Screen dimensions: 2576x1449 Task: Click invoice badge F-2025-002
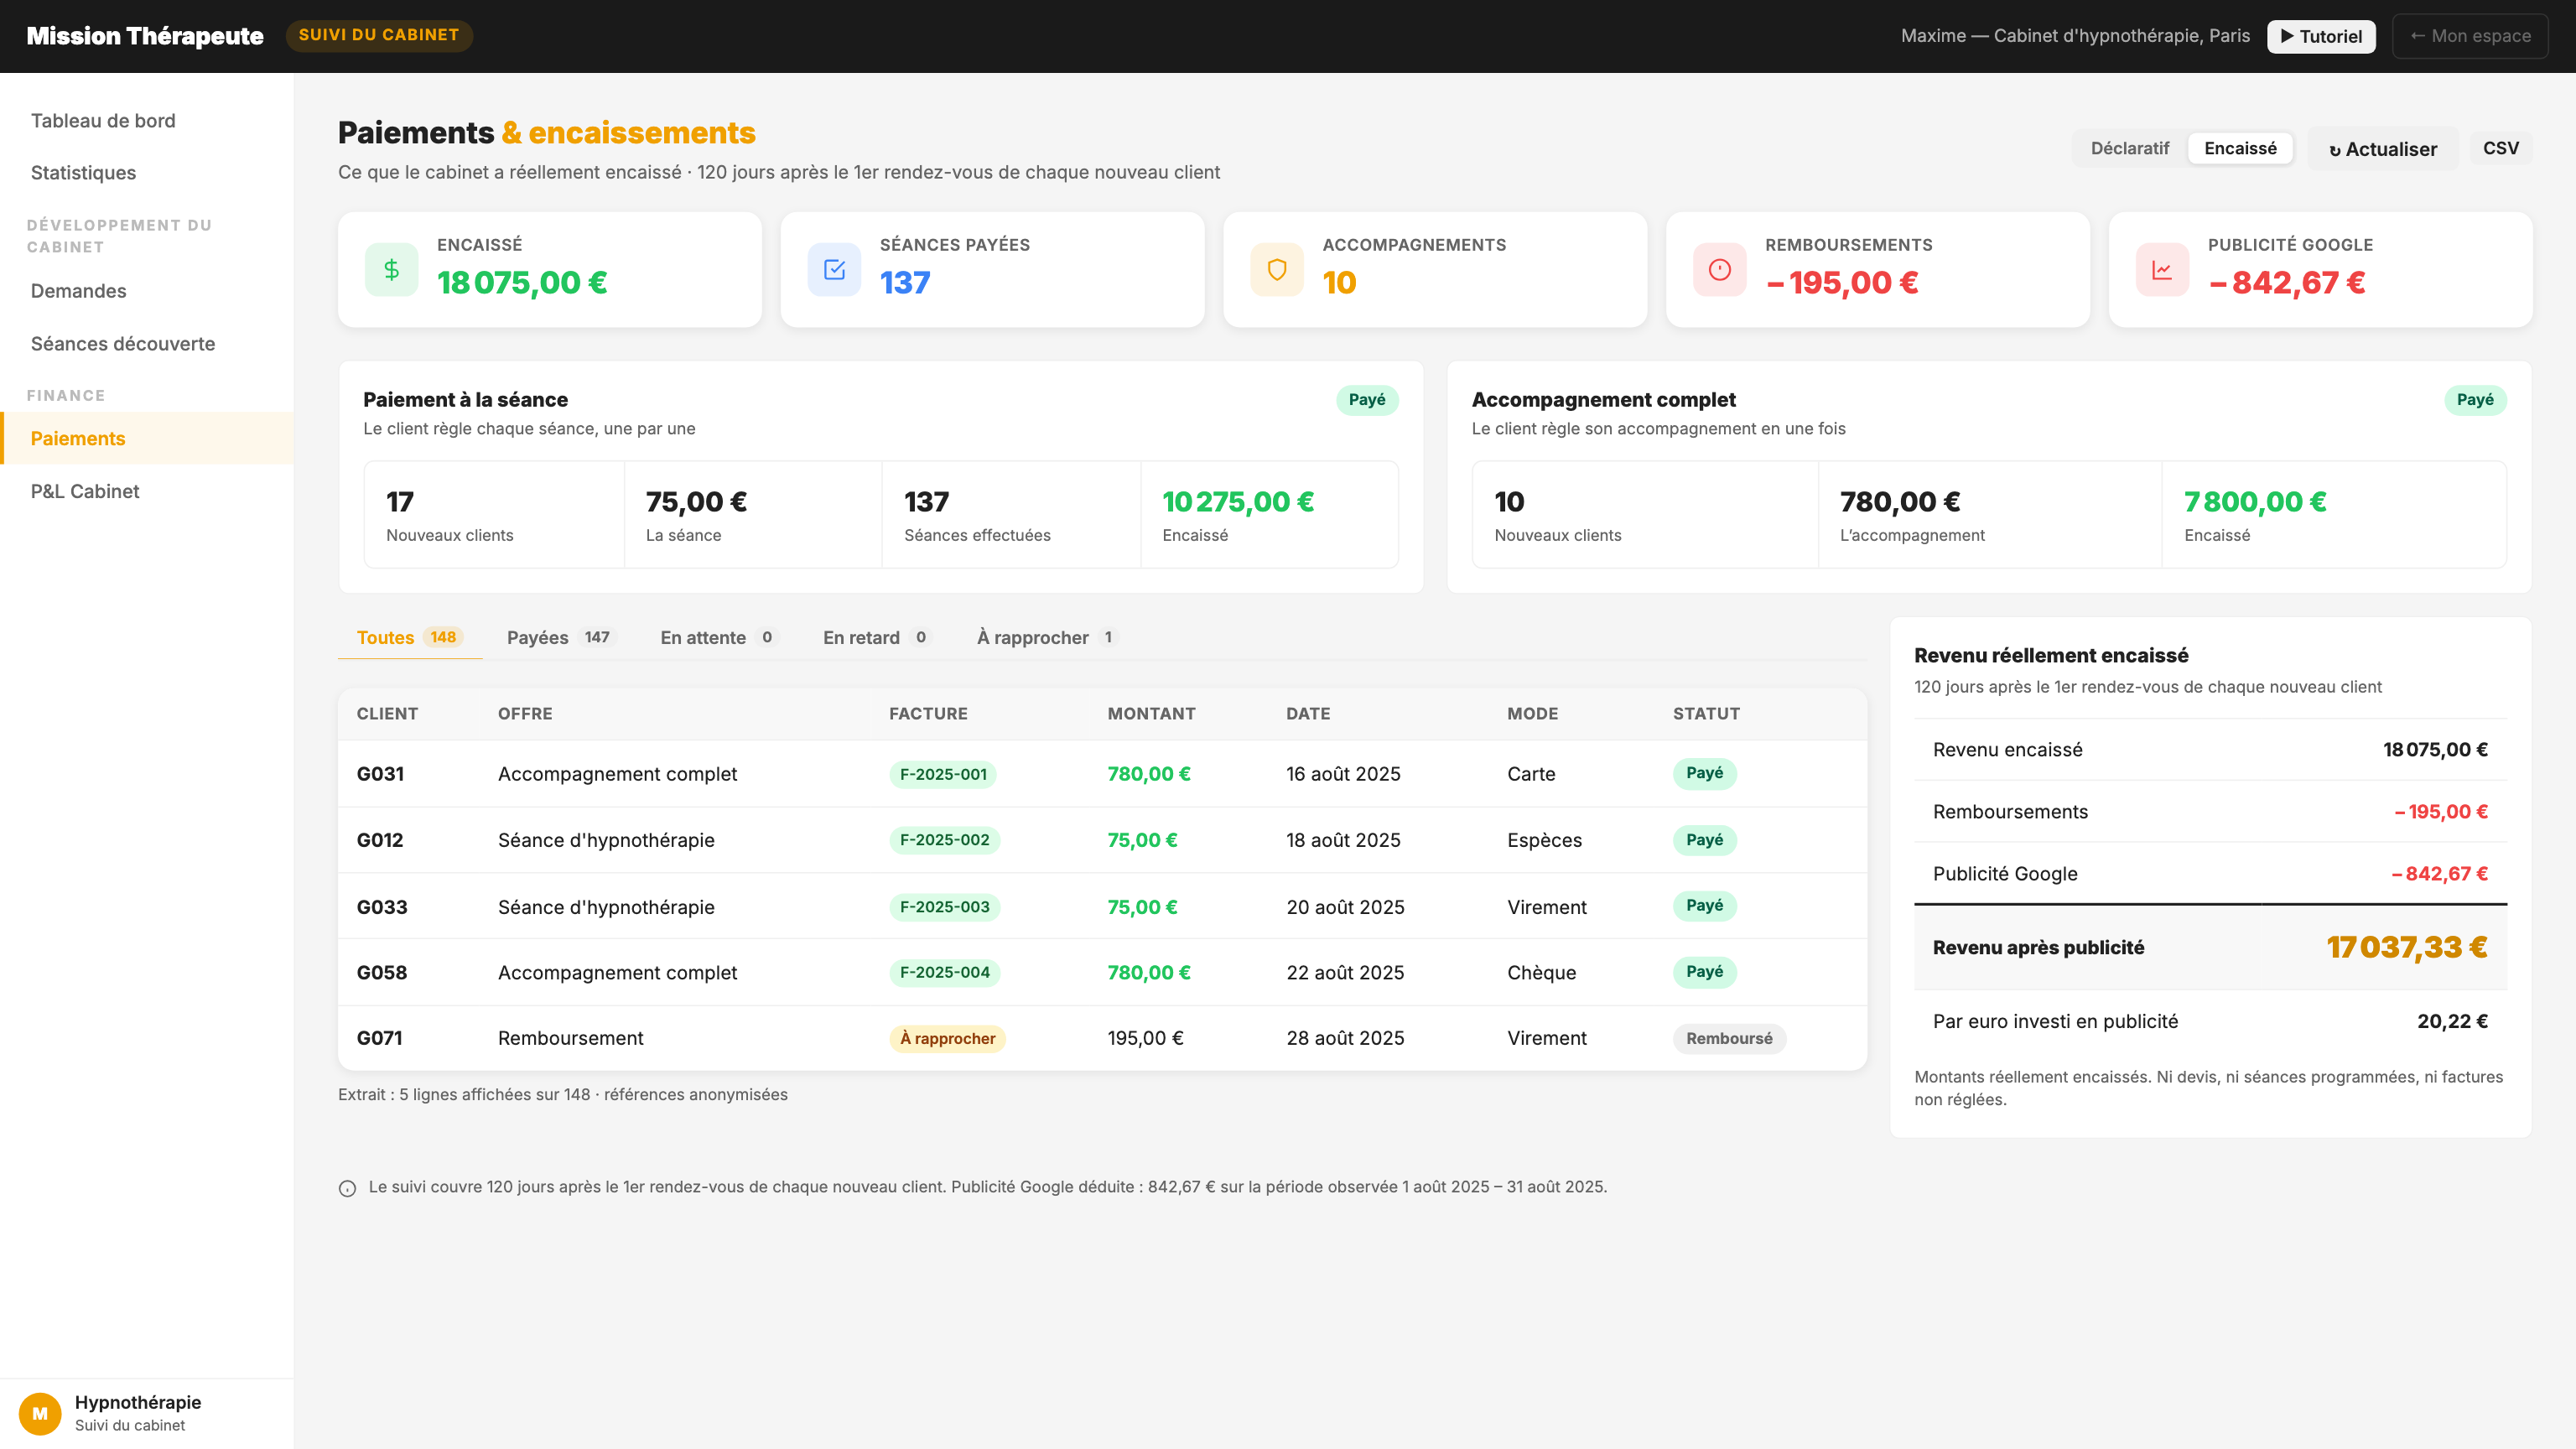coord(944,840)
